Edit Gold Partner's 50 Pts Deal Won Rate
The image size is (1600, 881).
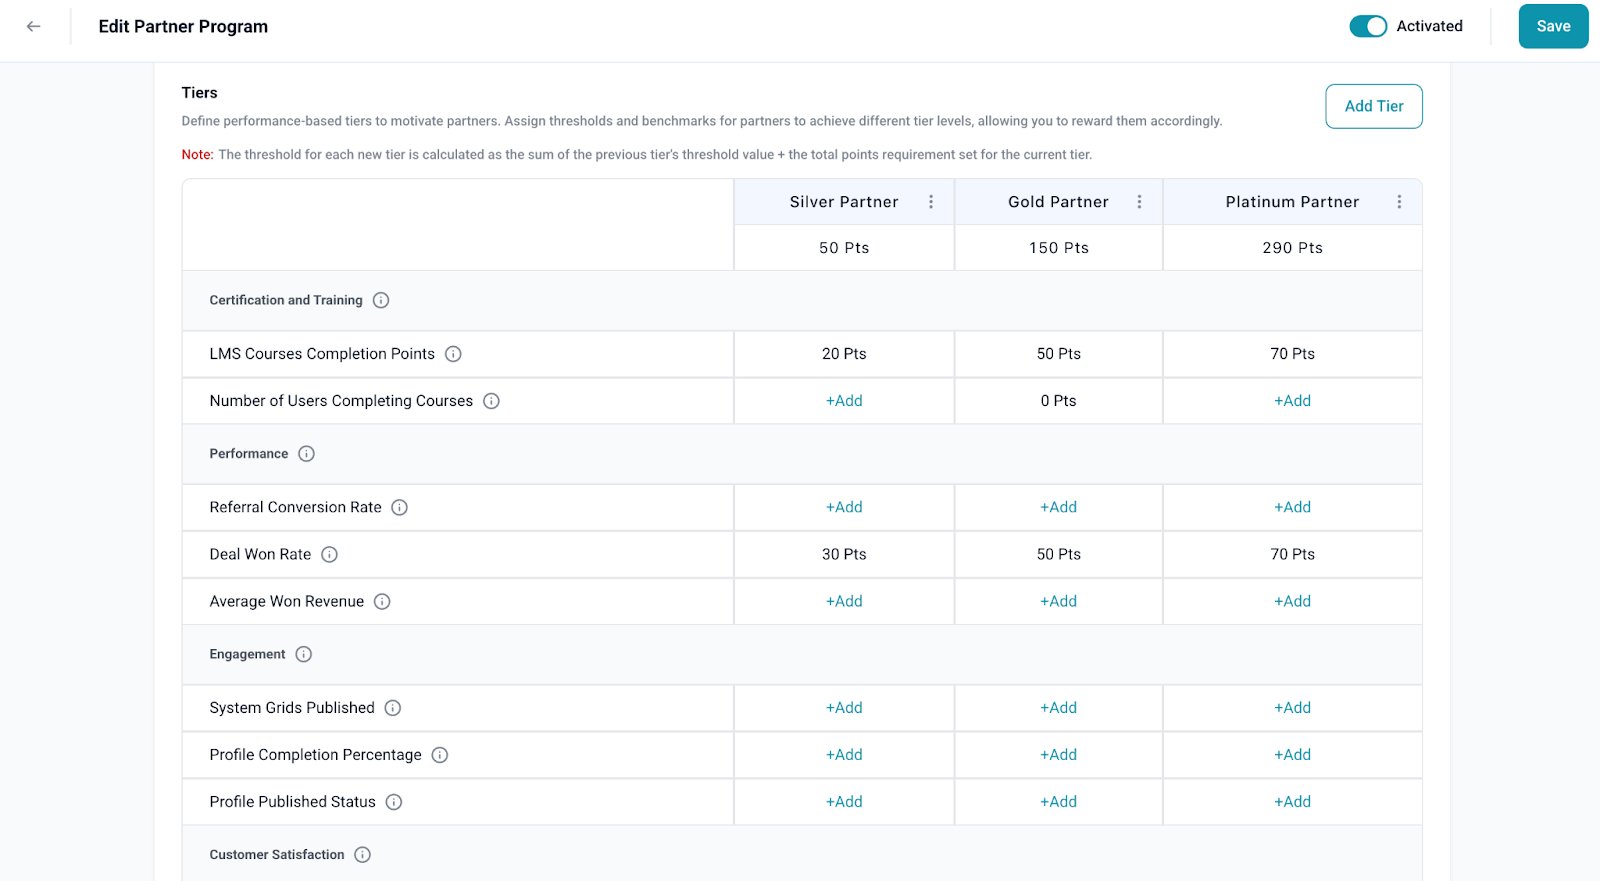coord(1058,554)
